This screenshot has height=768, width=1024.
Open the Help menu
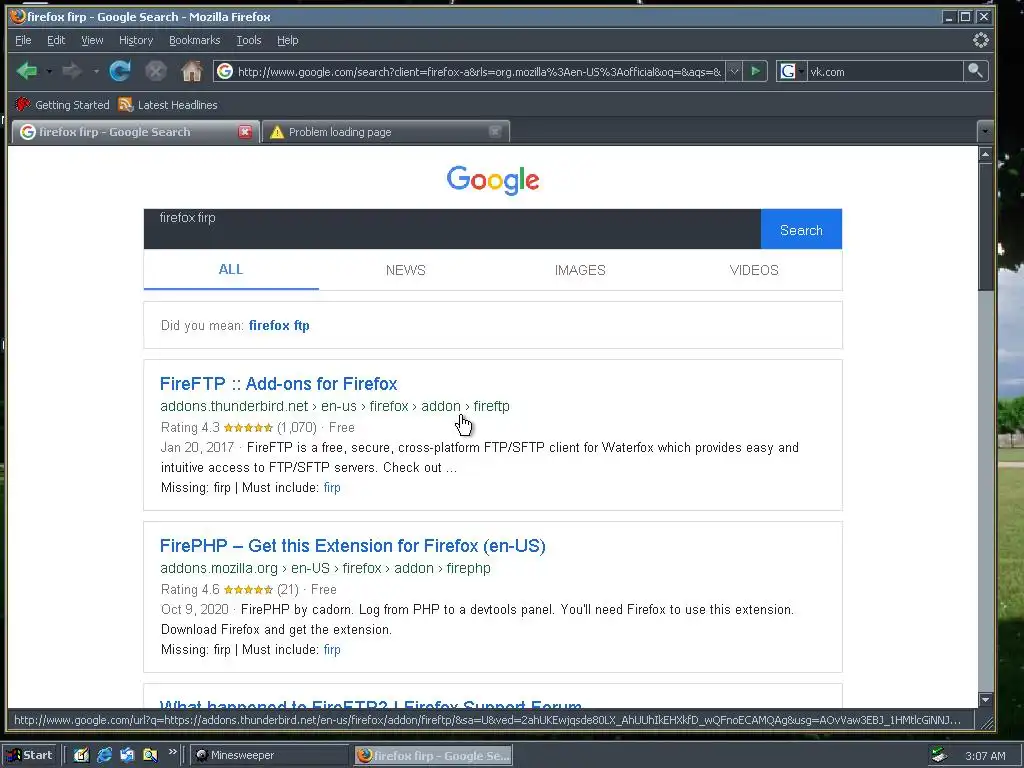[x=287, y=40]
